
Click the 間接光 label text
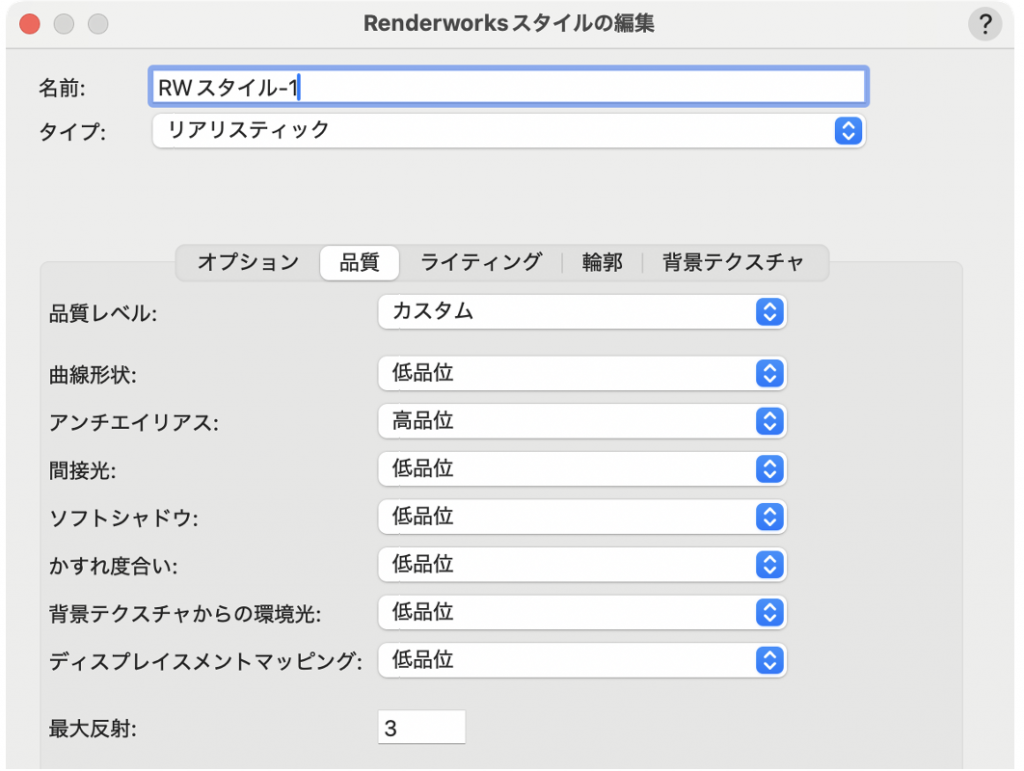[82, 471]
